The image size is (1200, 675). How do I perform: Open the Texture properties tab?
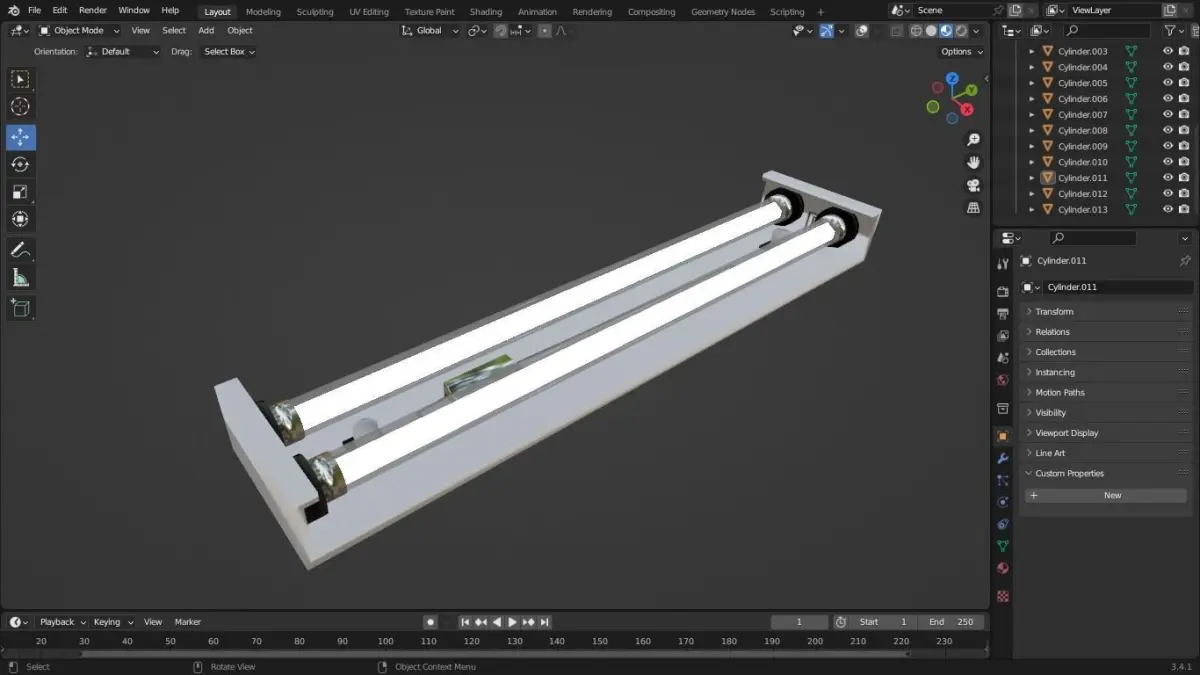(x=1003, y=596)
